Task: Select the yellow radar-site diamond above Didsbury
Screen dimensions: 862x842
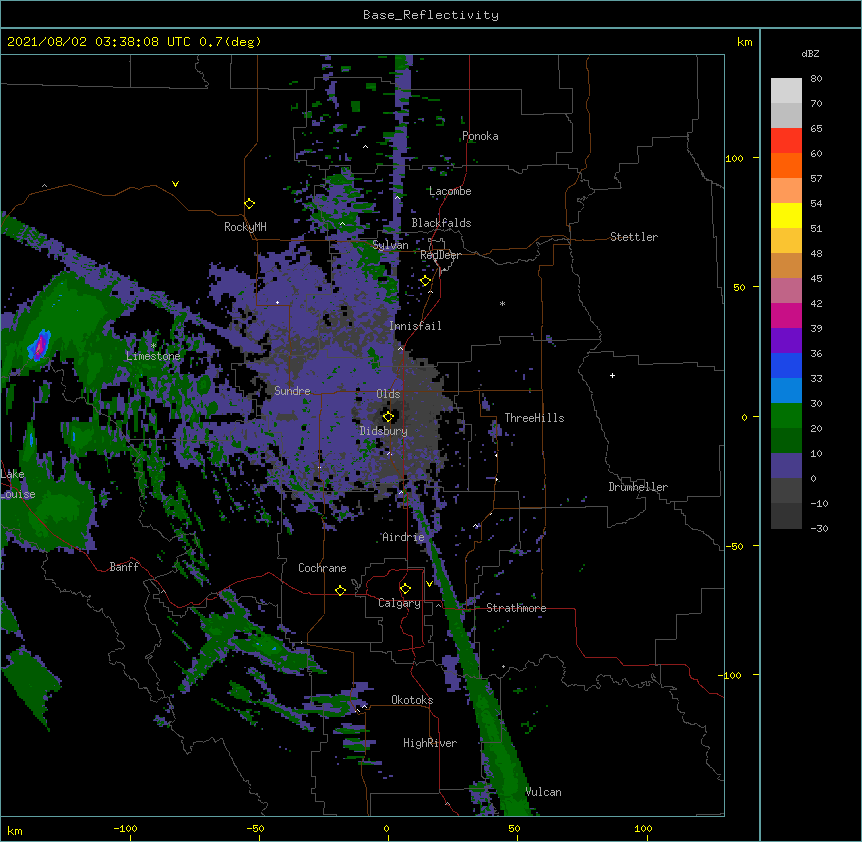Action: click(388, 416)
